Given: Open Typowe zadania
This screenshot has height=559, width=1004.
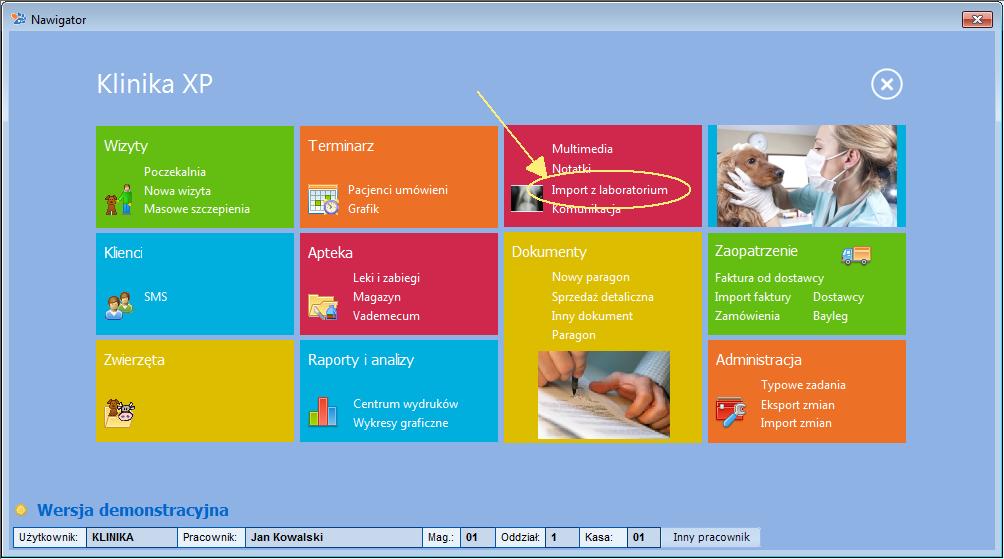Looking at the screenshot, I should [x=803, y=385].
